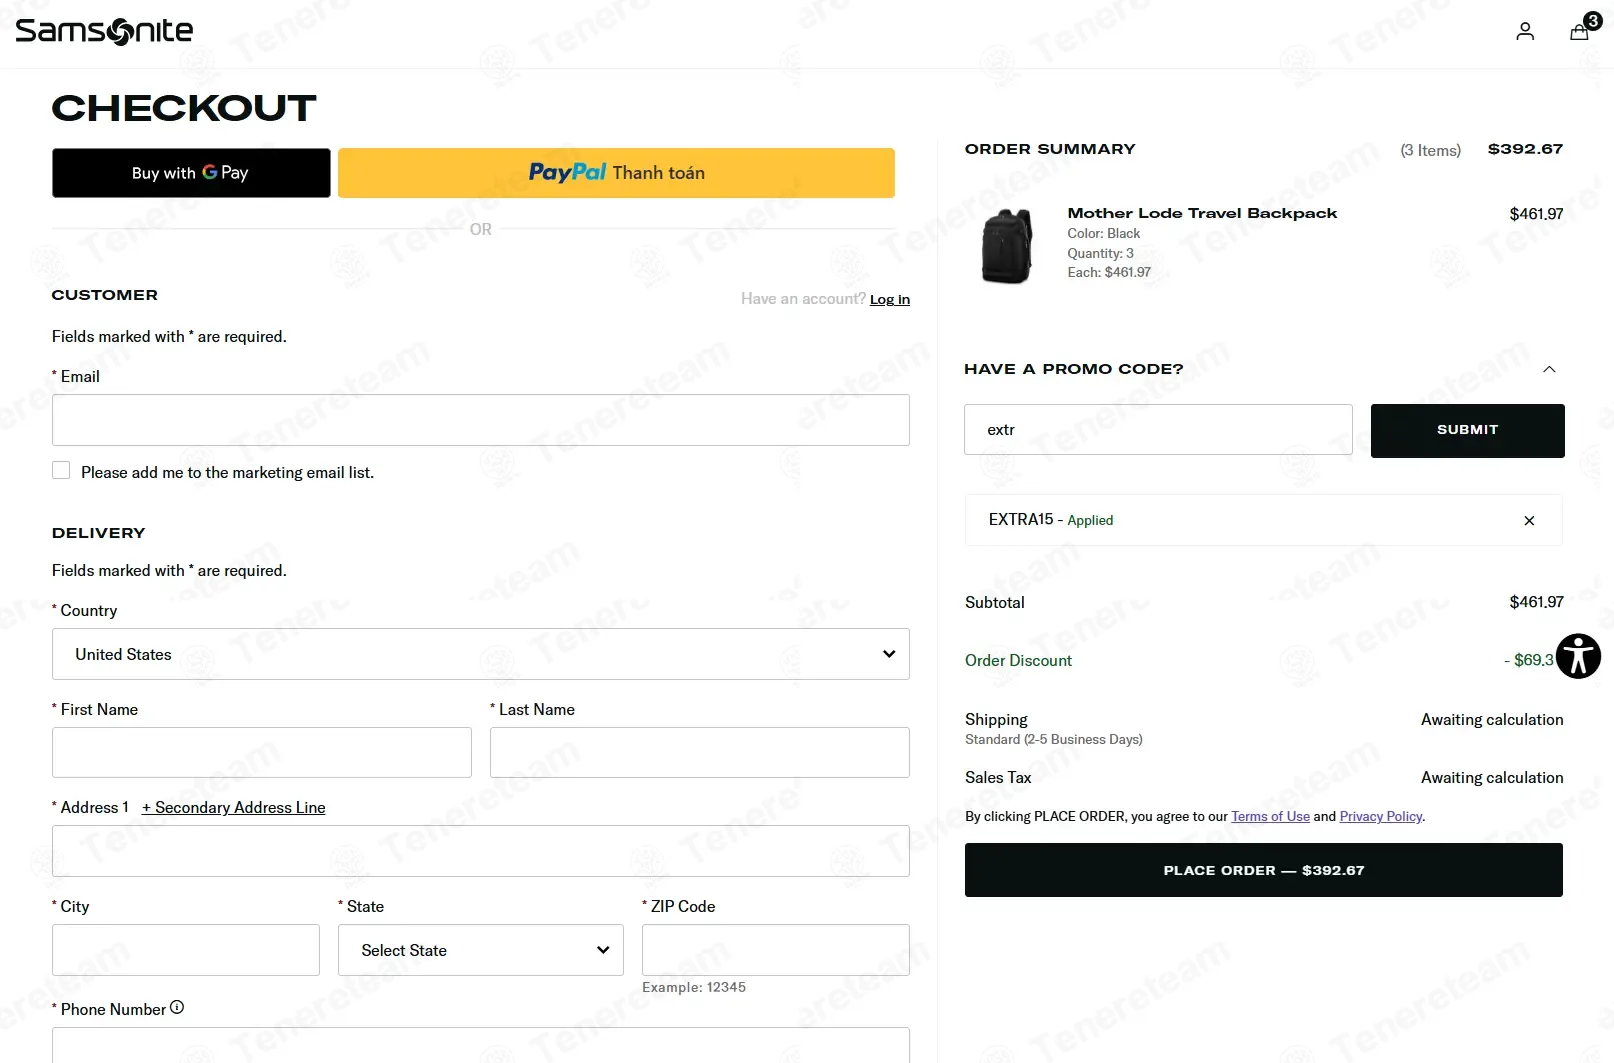Tick the marketing email list checkbox
Image resolution: width=1614 pixels, height=1063 pixels.
pos(61,471)
